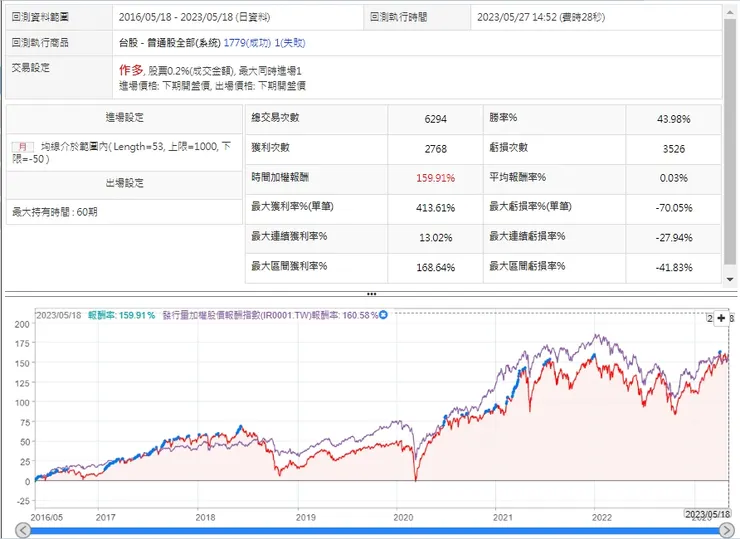Image resolution: width=740 pixels, height=539 pixels.
Task: Click the blue chart range slider bar
Action: pyautogui.click(x=374, y=531)
